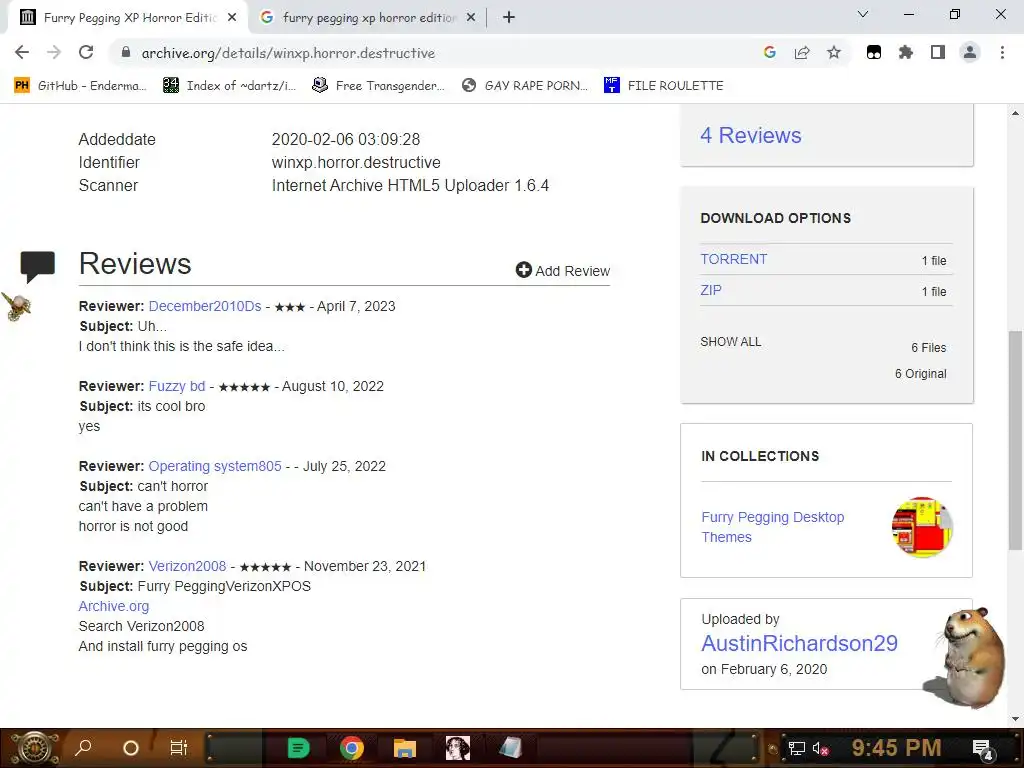1024x768 pixels.
Task: Click the forward navigation arrow
Action: pyautogui.click(x=54, y=53)
